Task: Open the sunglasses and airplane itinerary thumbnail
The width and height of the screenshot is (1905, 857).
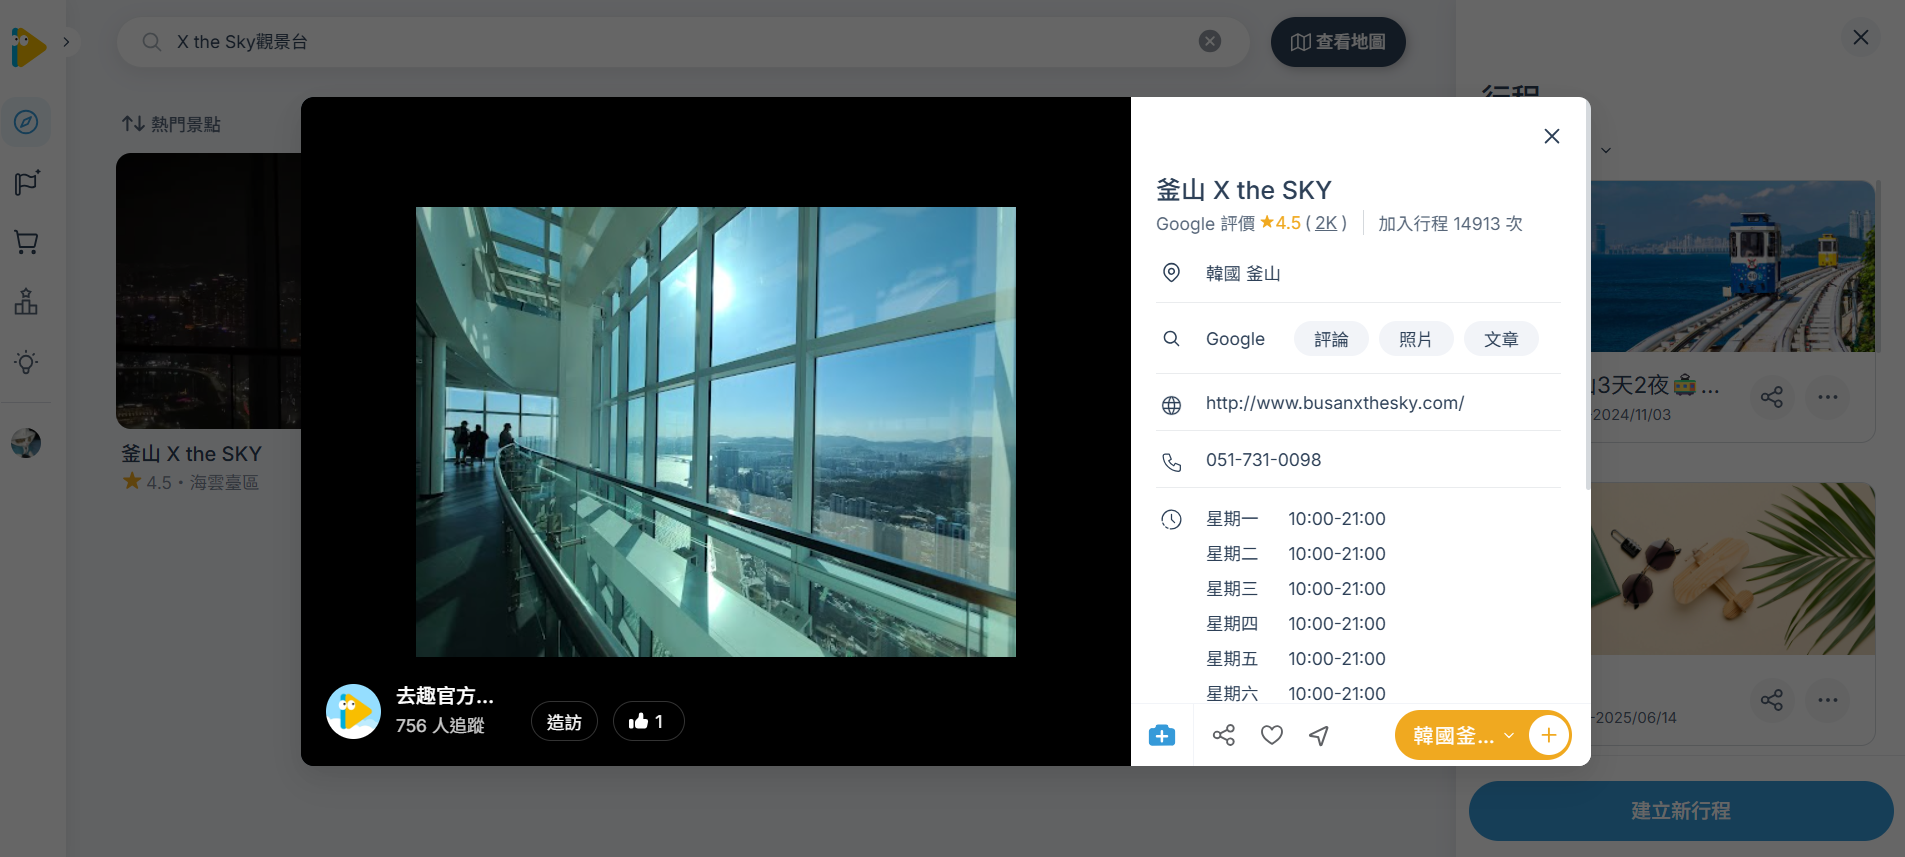Action: [x=1733, y=569]
